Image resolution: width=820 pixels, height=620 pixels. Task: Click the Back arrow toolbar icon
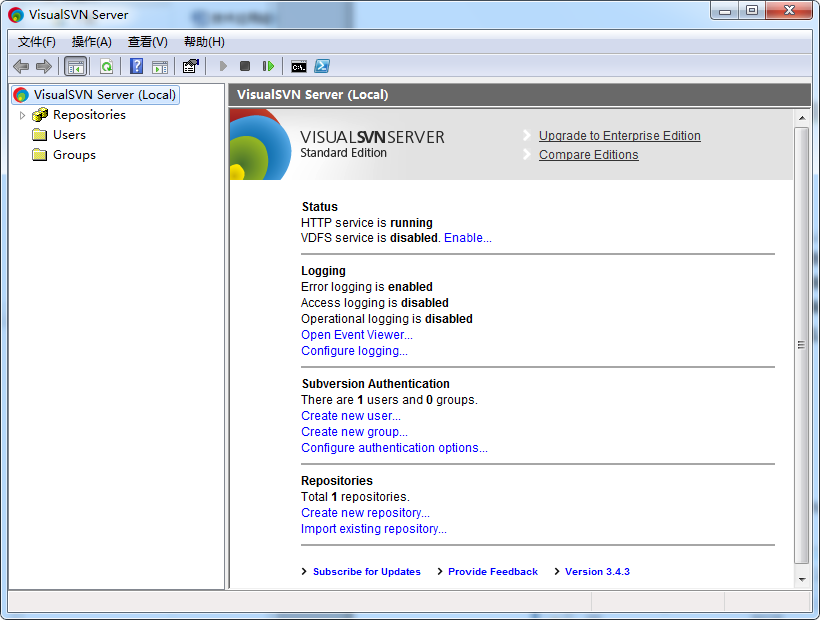tap(21, 66)
